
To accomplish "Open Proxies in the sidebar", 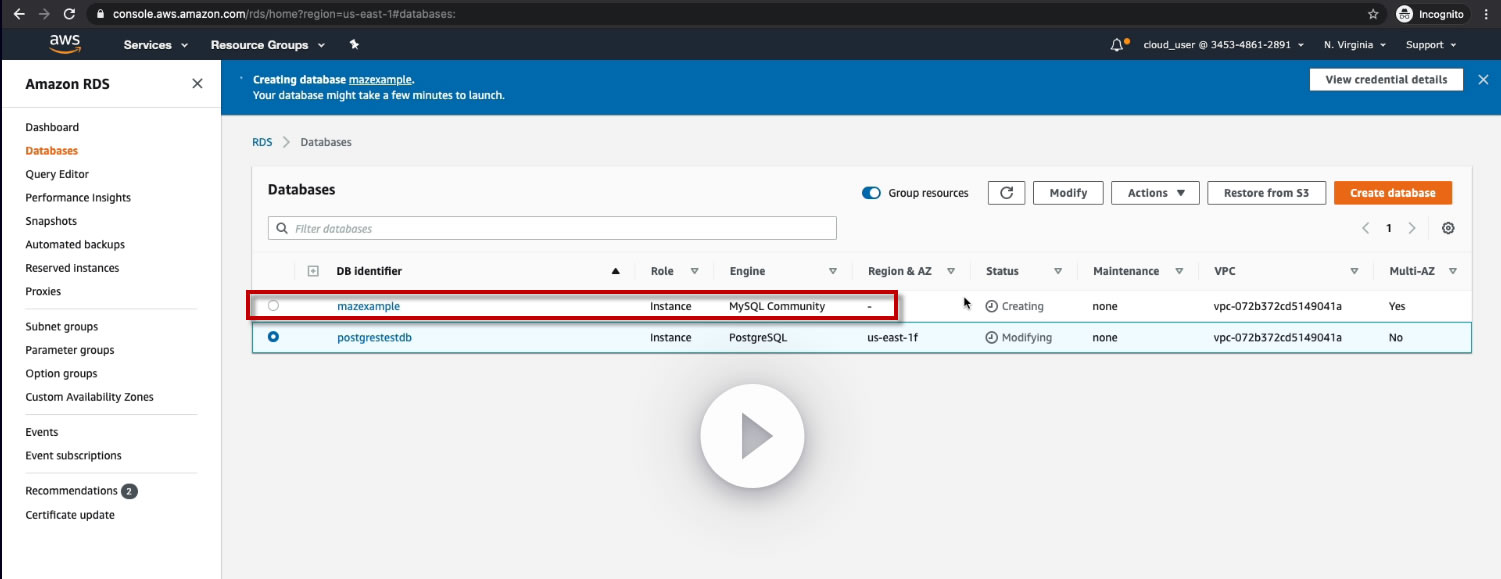I will (x=43, y=291).
